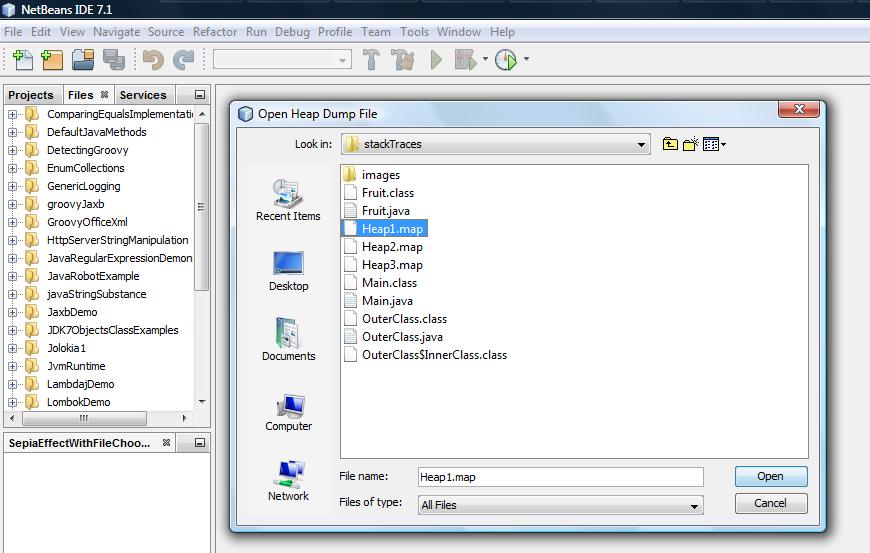
Task: Open the Profile Project dropdown arrow
Action: 527,59
